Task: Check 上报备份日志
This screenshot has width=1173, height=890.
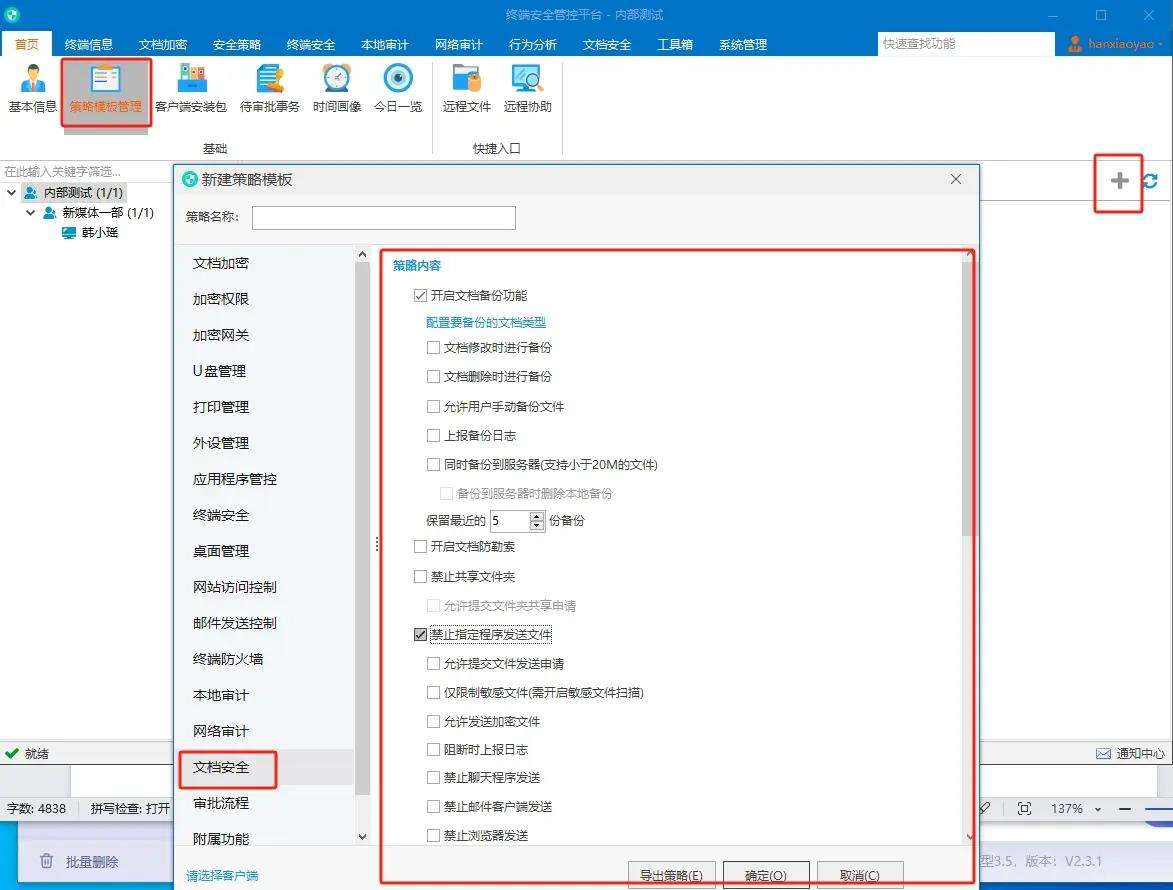Action: click(x=433, y=435)
